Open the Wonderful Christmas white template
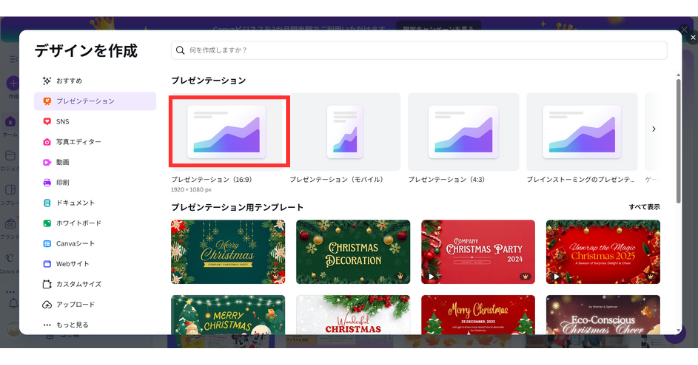The image size is (698, 365). [353, 315]
